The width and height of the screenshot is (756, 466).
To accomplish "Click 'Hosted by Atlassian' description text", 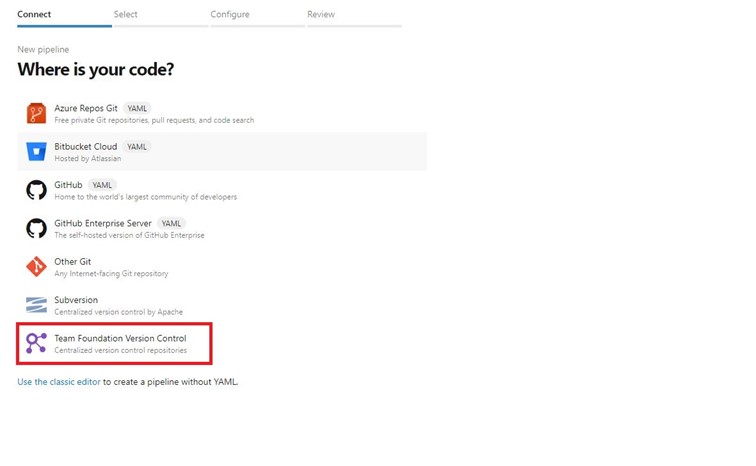I will click(x=88, y=159).
